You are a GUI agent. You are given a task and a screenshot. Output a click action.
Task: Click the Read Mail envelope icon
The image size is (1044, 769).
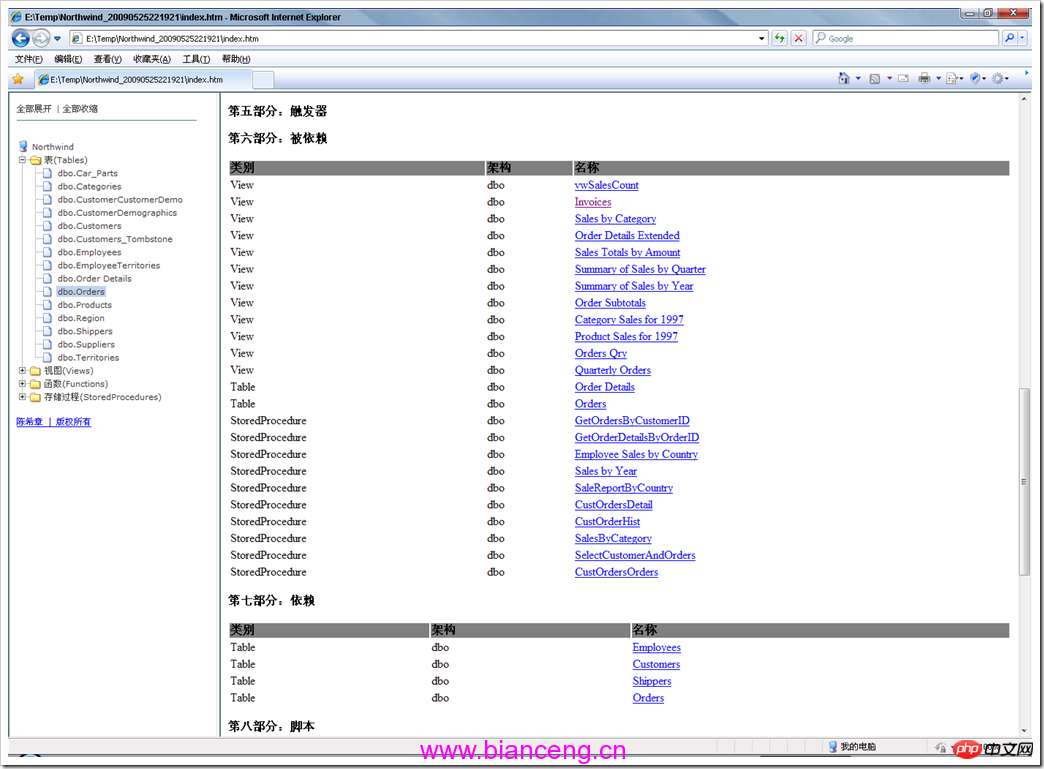point(904,79)
